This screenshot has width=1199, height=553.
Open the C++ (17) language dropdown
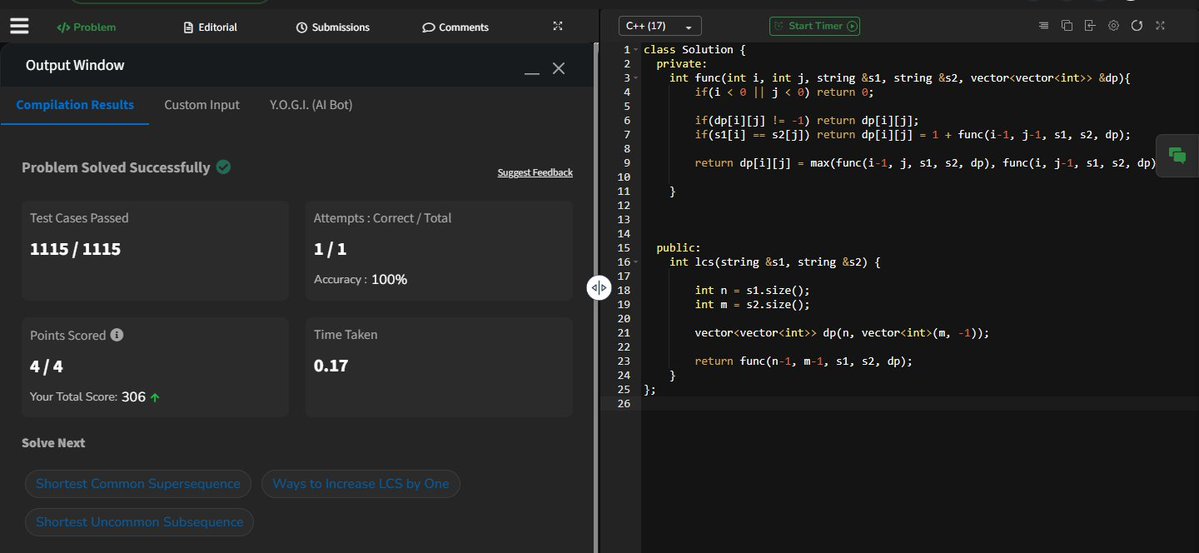(659, 26)
